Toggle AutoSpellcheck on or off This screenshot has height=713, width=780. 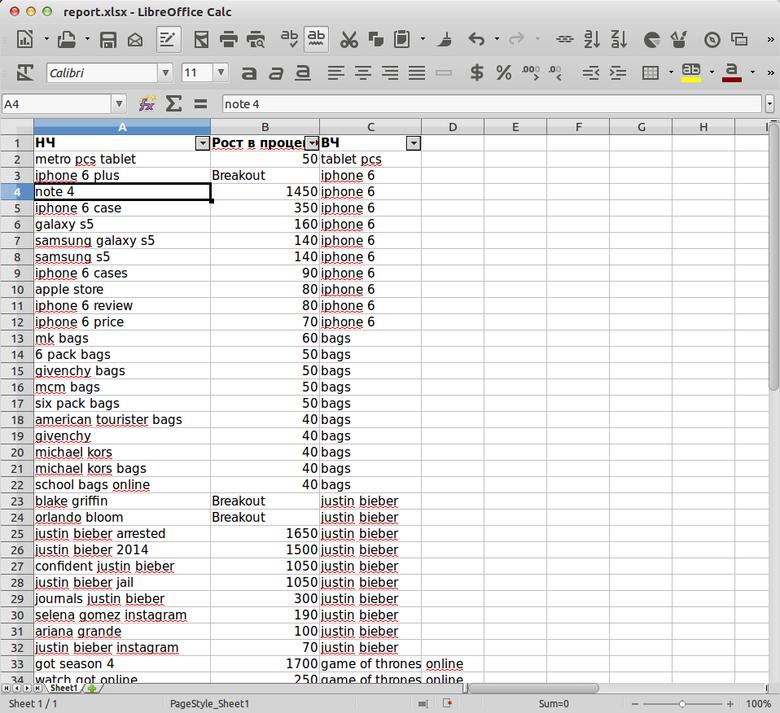coord(316,39)
